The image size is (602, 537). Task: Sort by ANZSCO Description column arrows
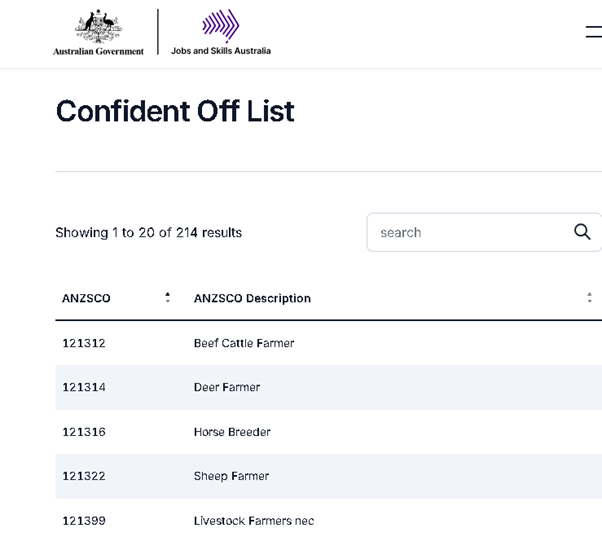pos(589,297)
